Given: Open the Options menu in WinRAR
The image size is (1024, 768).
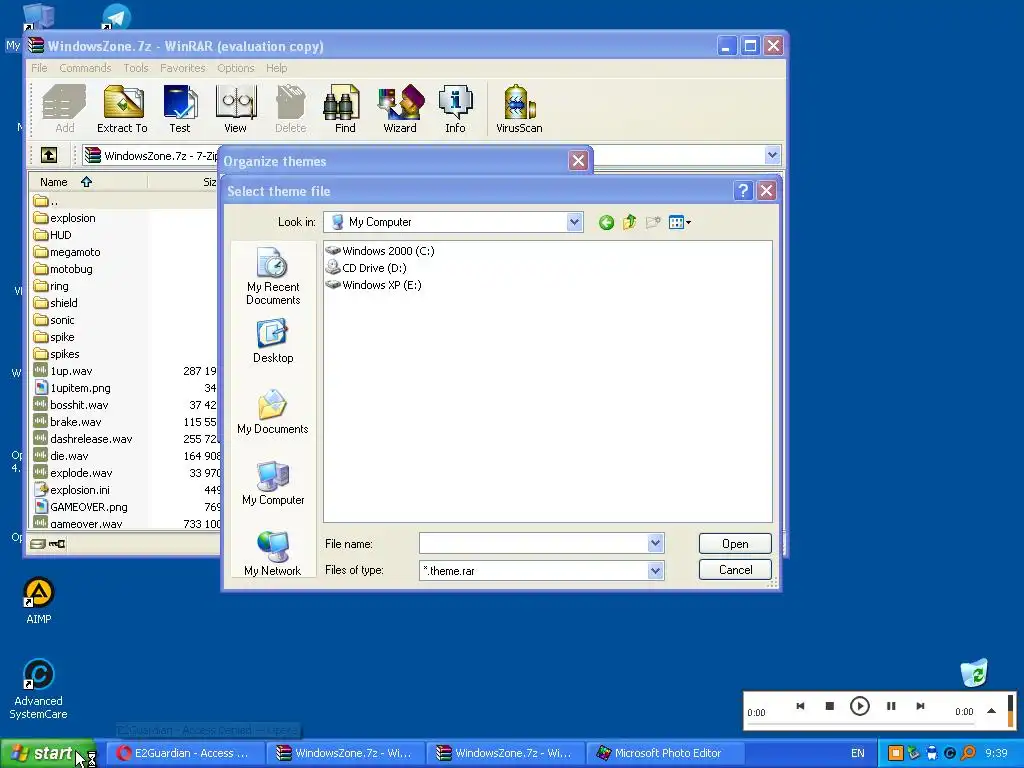Looking at the screenshot, I should [236, 68].
